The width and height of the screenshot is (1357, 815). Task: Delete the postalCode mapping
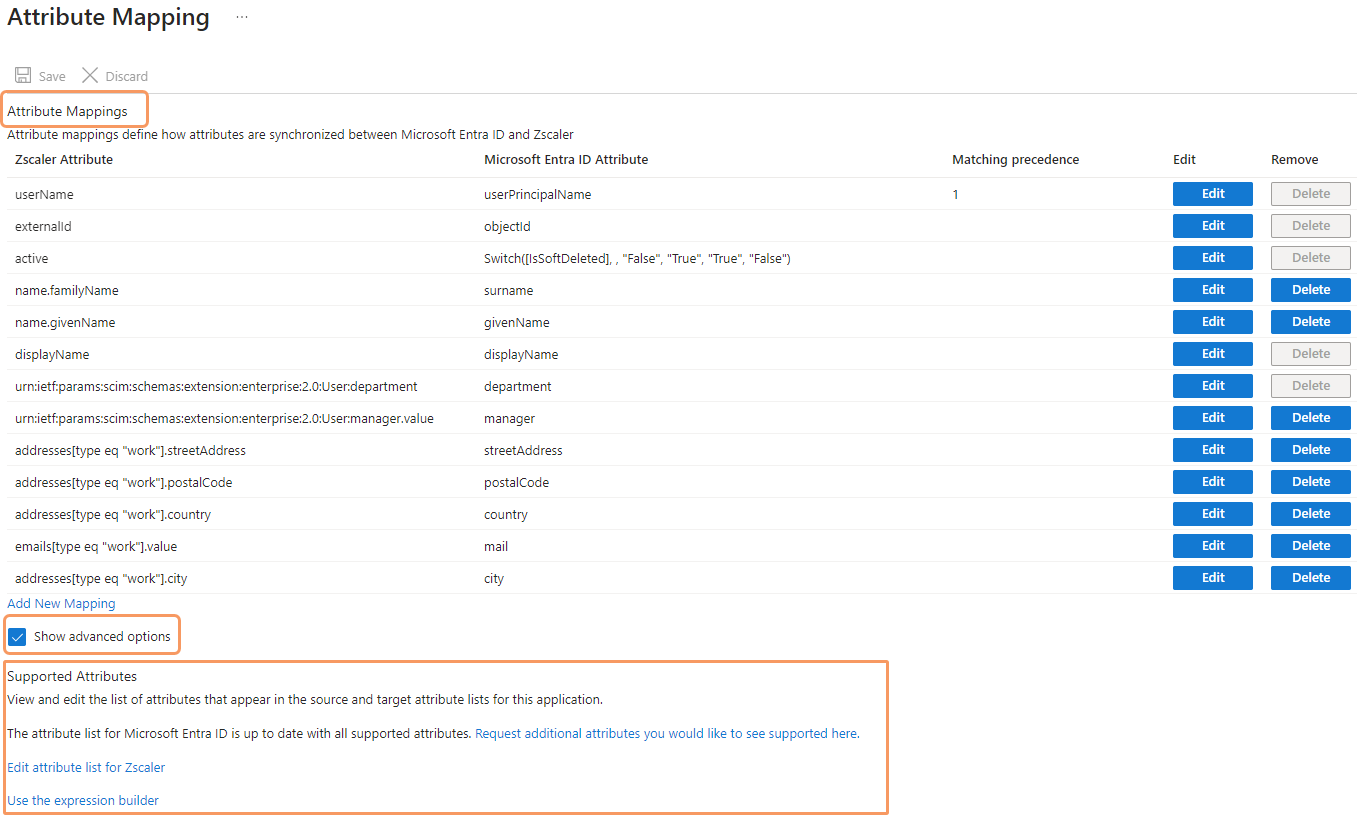click(x=1310, y=482)
